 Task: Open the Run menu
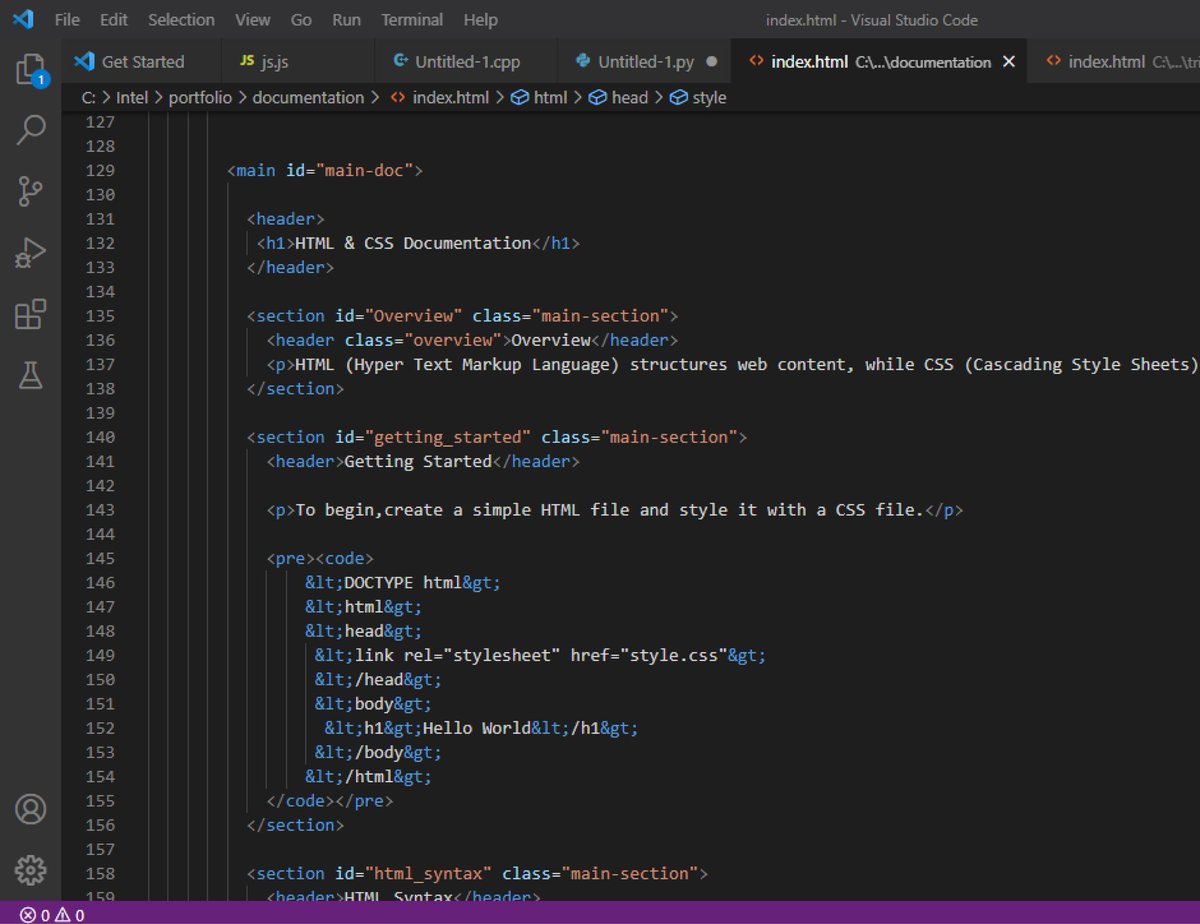click(x=347, y=19)
